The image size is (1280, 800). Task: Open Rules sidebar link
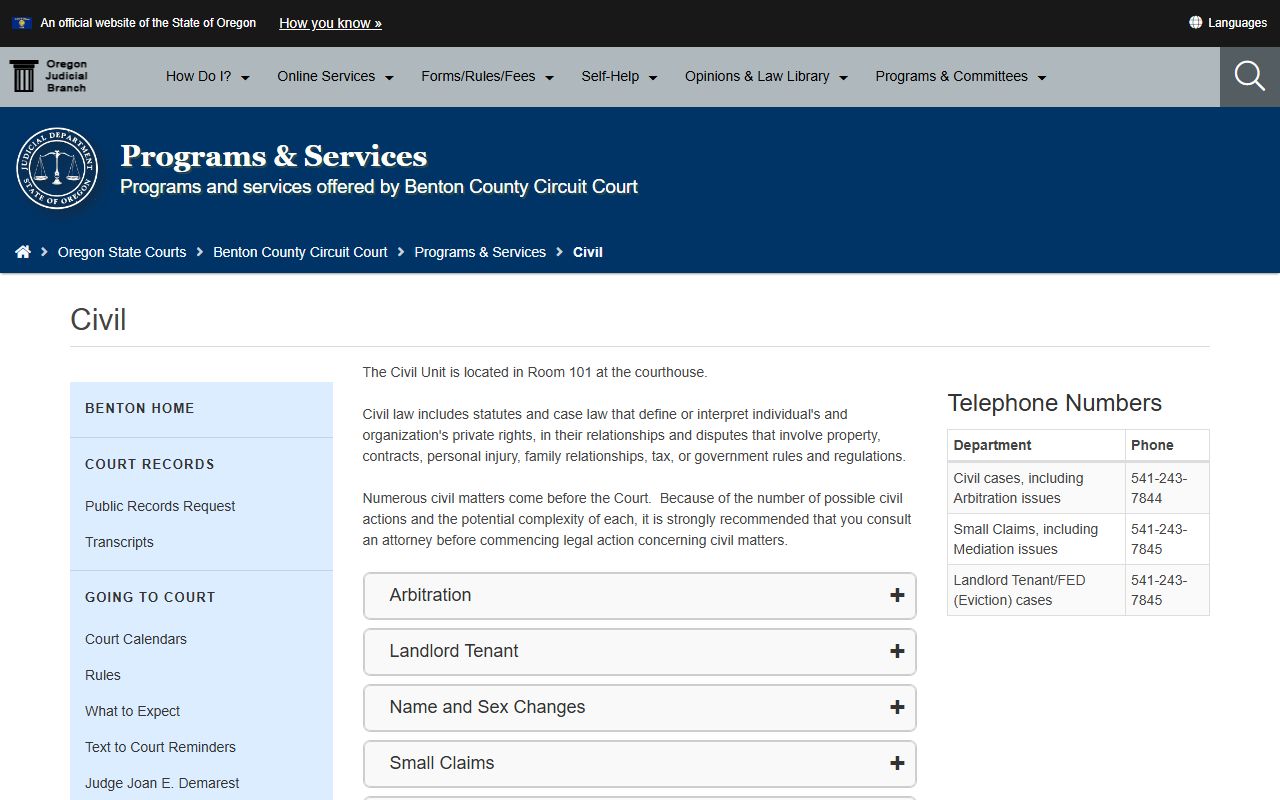103,675
